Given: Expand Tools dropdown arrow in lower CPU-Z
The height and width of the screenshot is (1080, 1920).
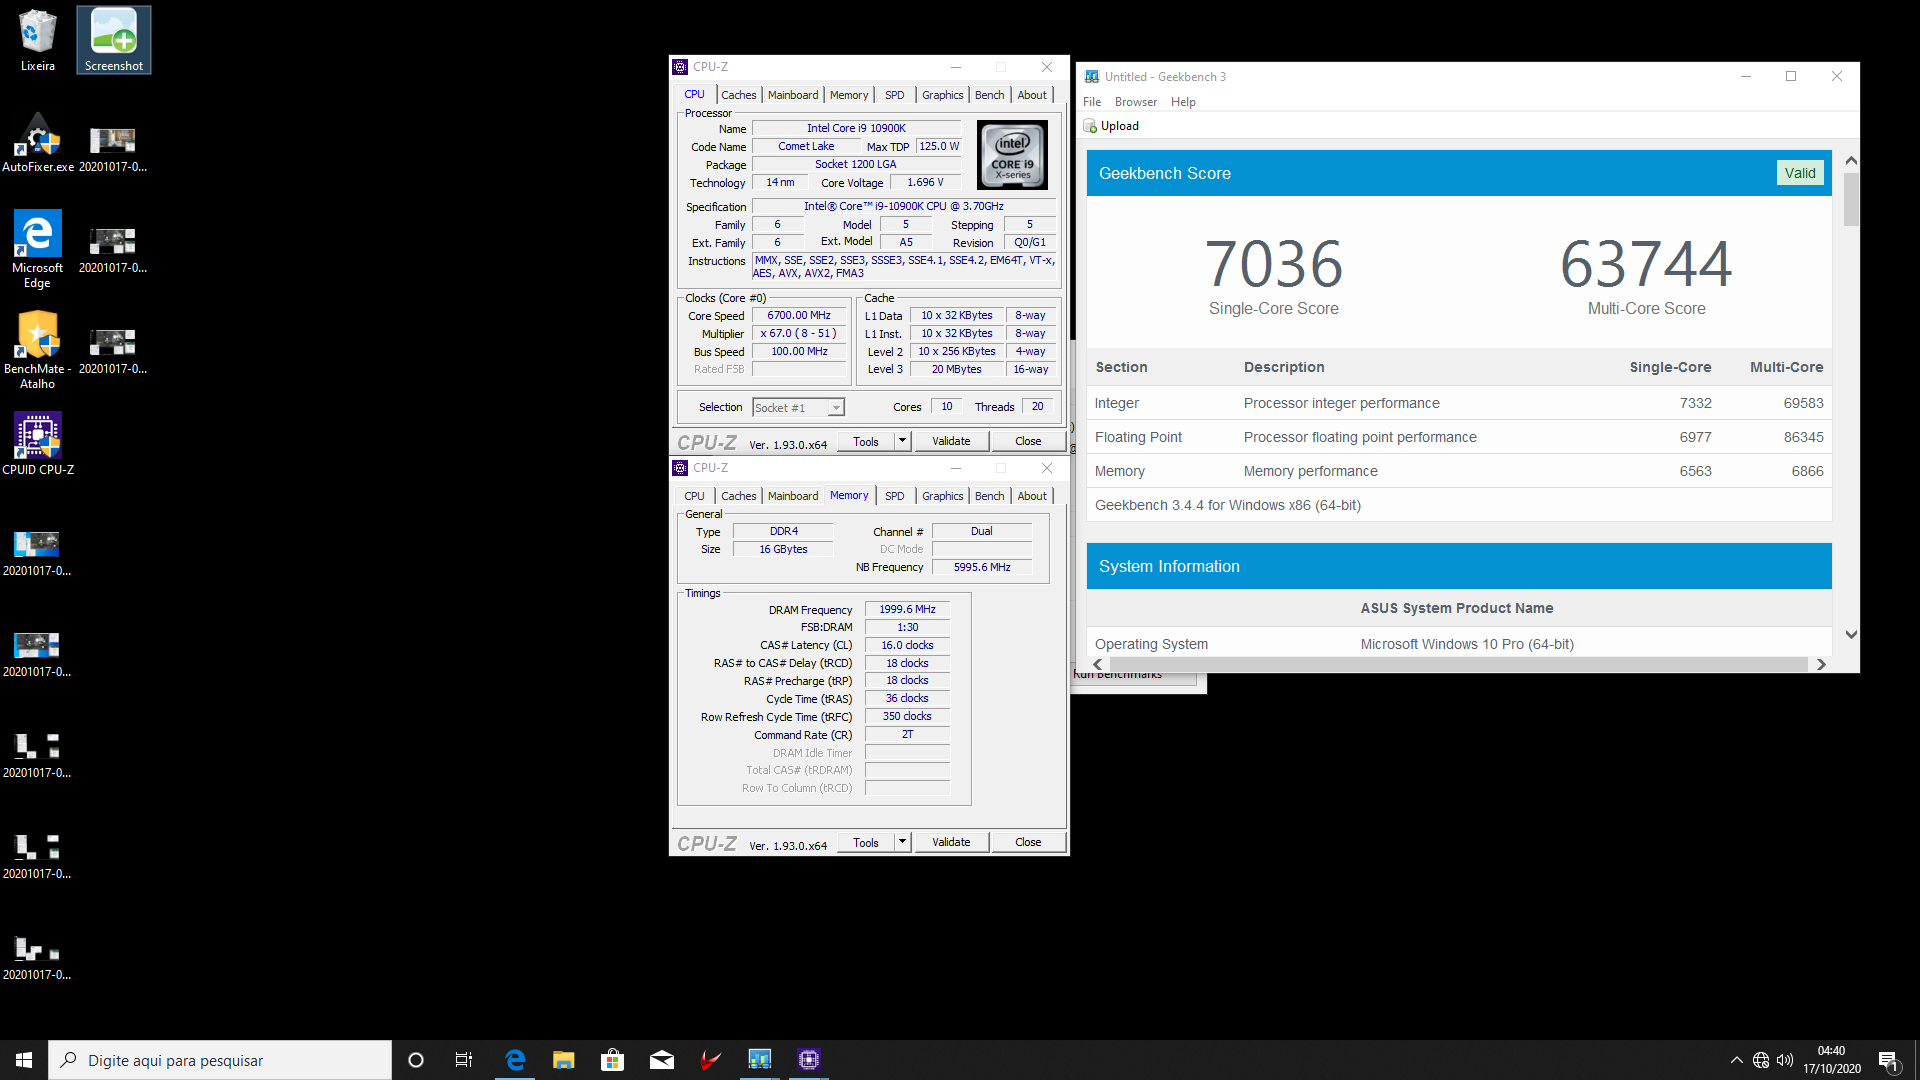Looking at the screenshot, I should tap(902, 842).
